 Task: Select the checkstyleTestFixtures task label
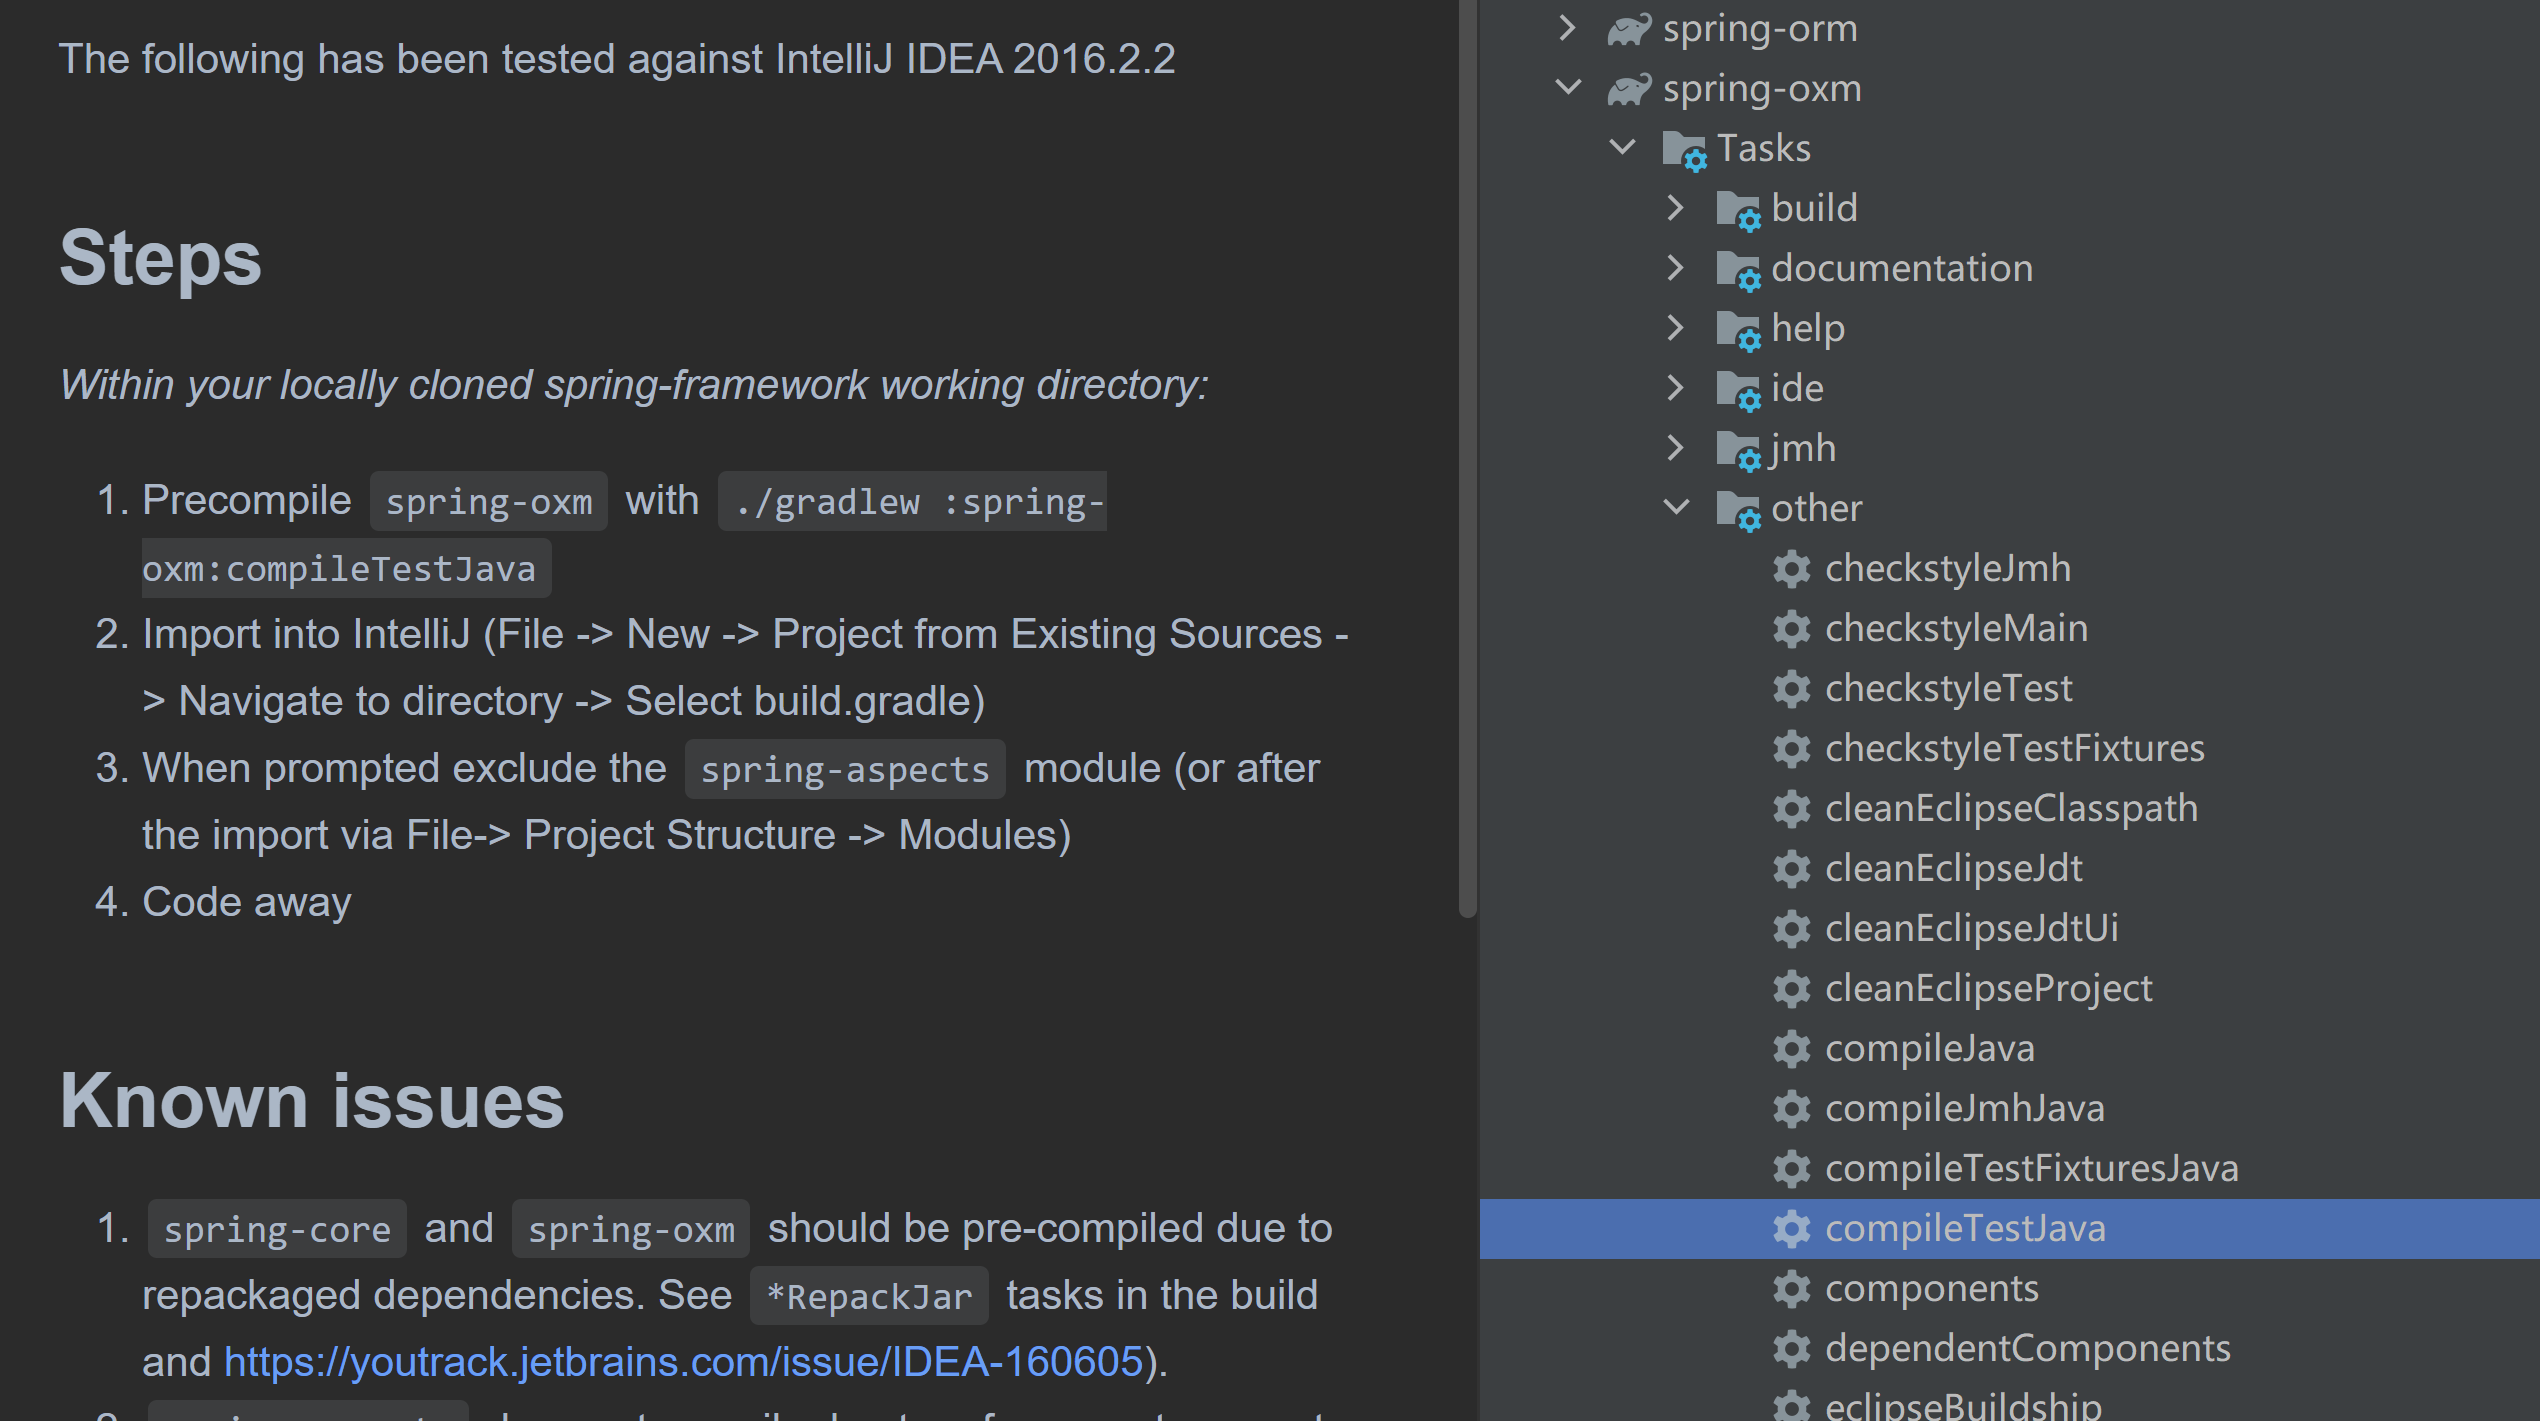pos(2014,749)
